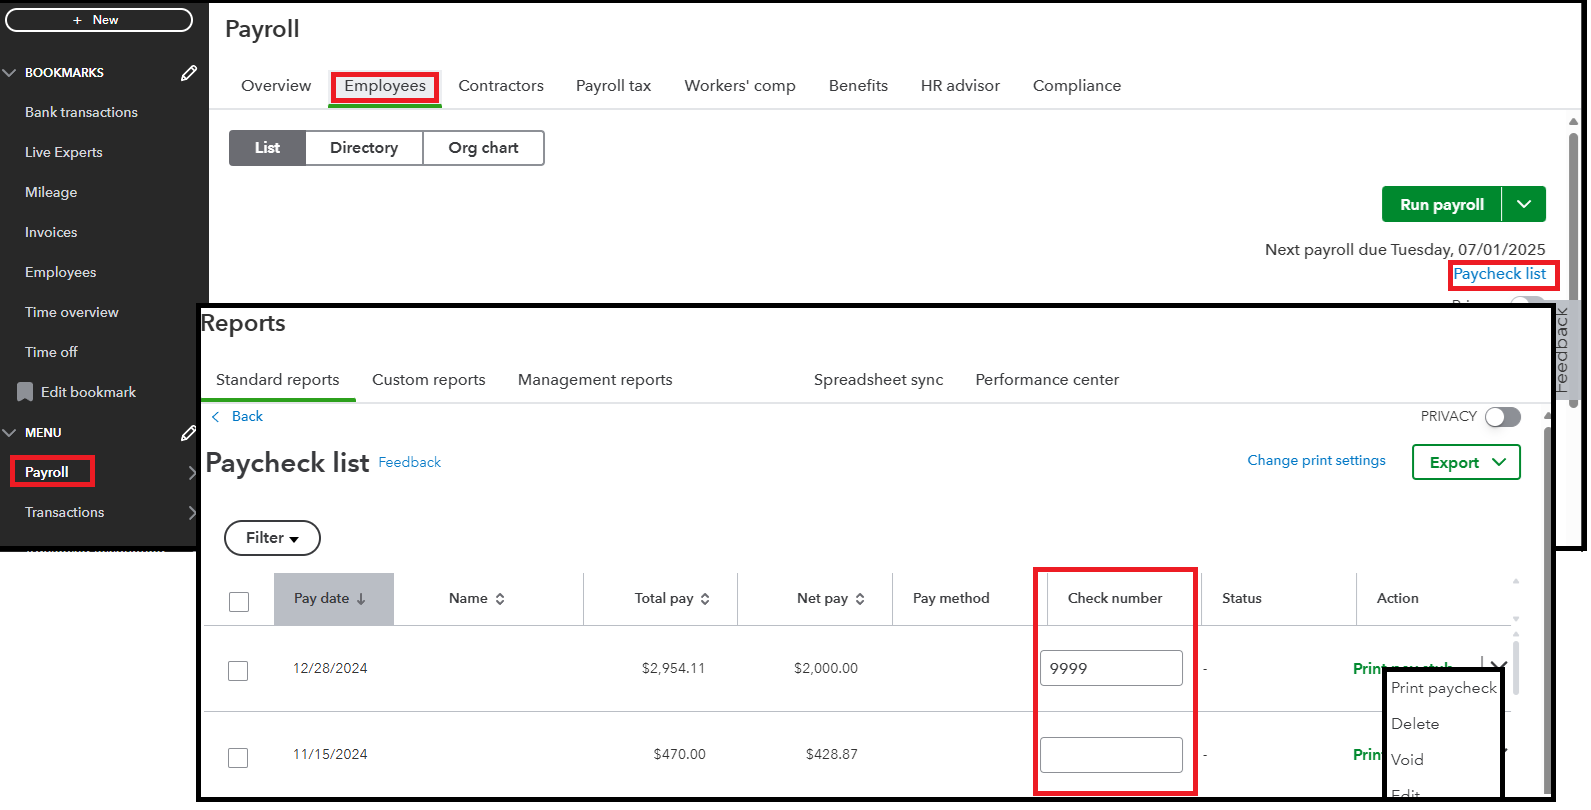1591x810 pixels.
Task: Switch to the Payroll tax tab
Action: pos(613,86)
